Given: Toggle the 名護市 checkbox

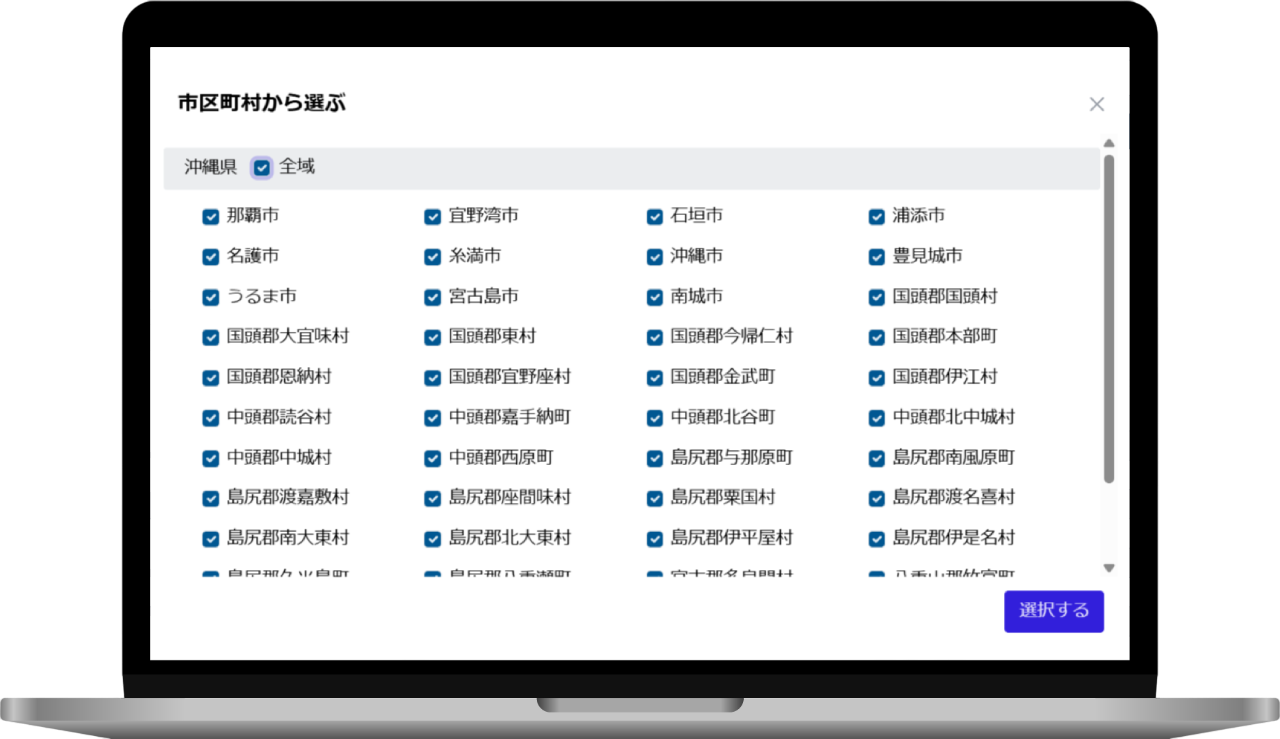Looking at the screenshot, I should [x=211, y=257].
